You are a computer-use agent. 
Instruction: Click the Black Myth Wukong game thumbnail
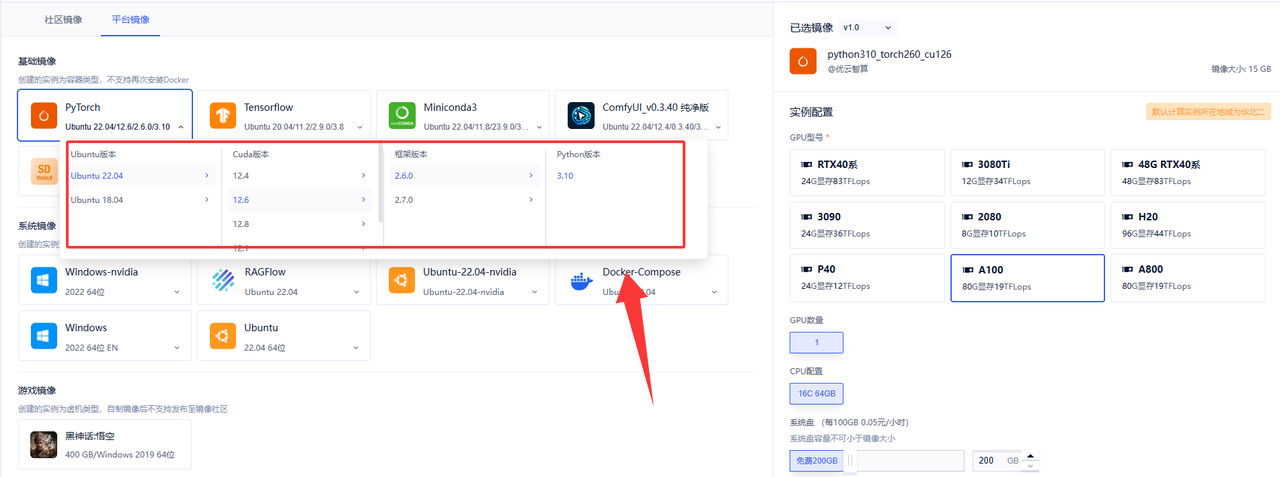point(44,444)
